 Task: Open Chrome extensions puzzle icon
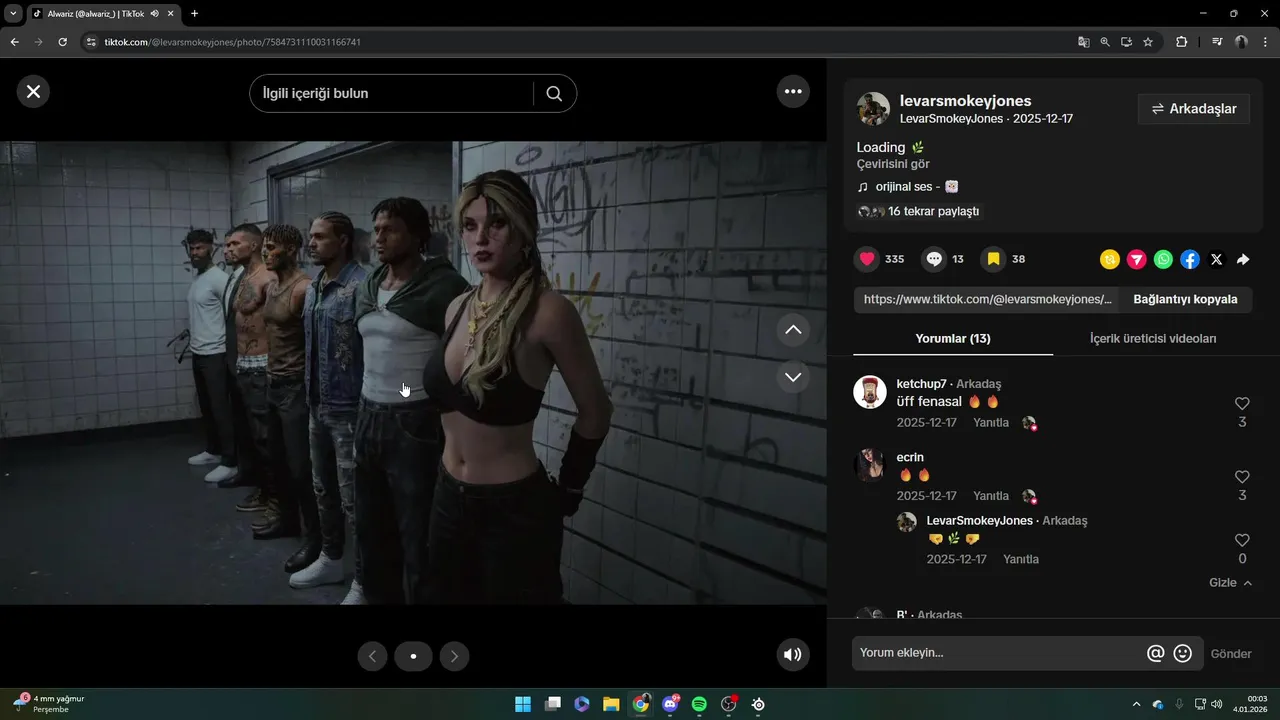(x=1181, y=42)
